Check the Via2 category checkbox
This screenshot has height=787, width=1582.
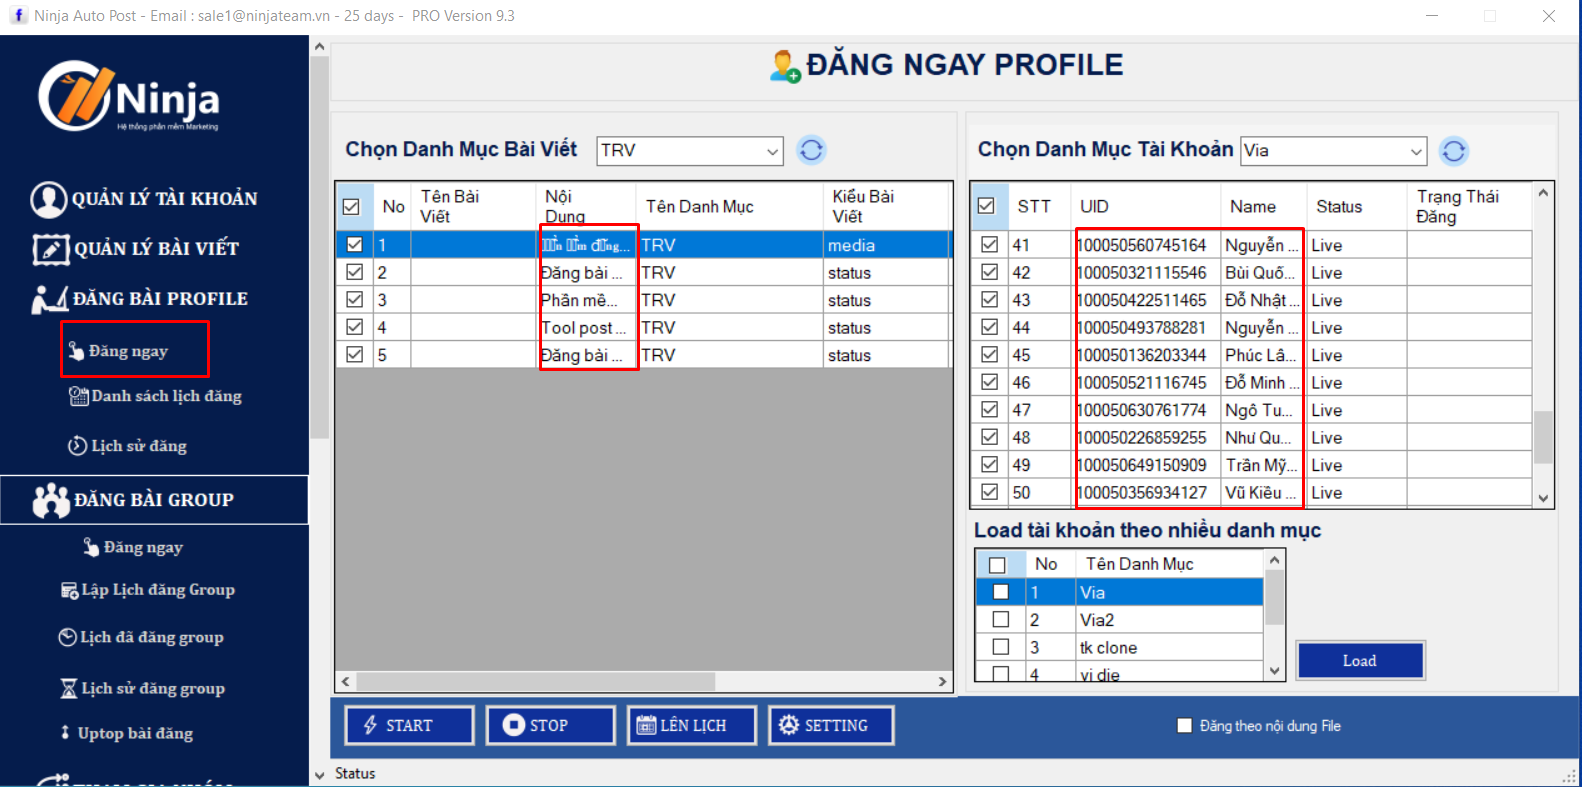pyautogui.click(x=1000, y=620)
